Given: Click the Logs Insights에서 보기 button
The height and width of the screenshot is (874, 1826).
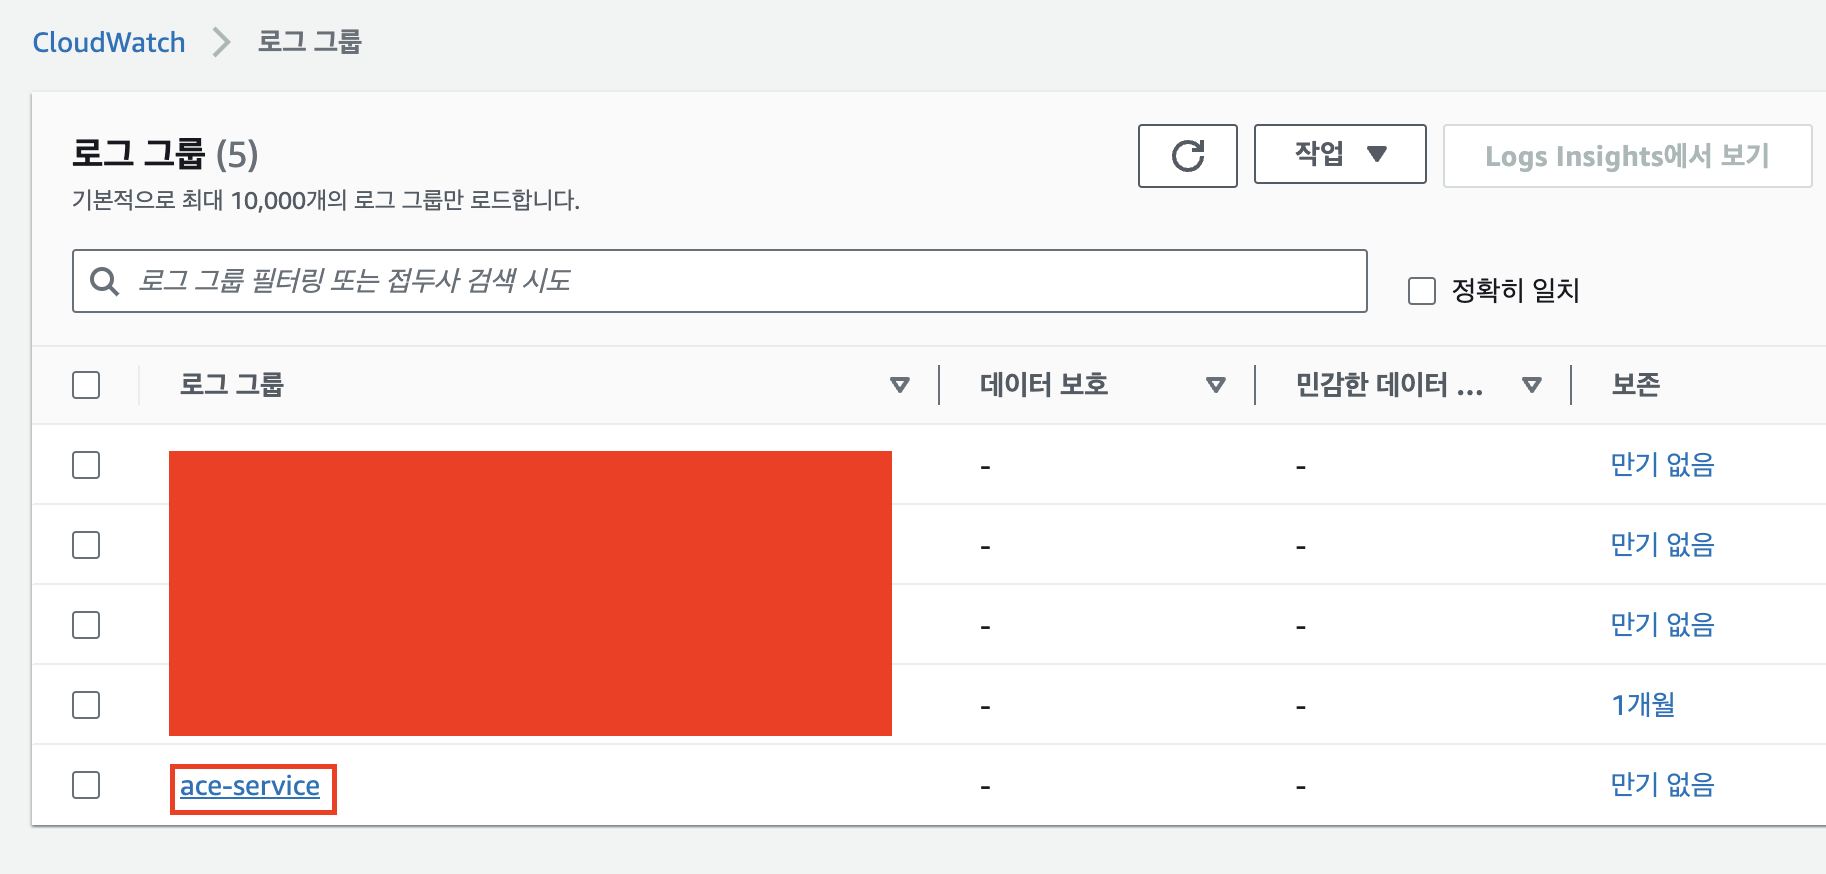Looking at the screenshot, I should 1627,156.
